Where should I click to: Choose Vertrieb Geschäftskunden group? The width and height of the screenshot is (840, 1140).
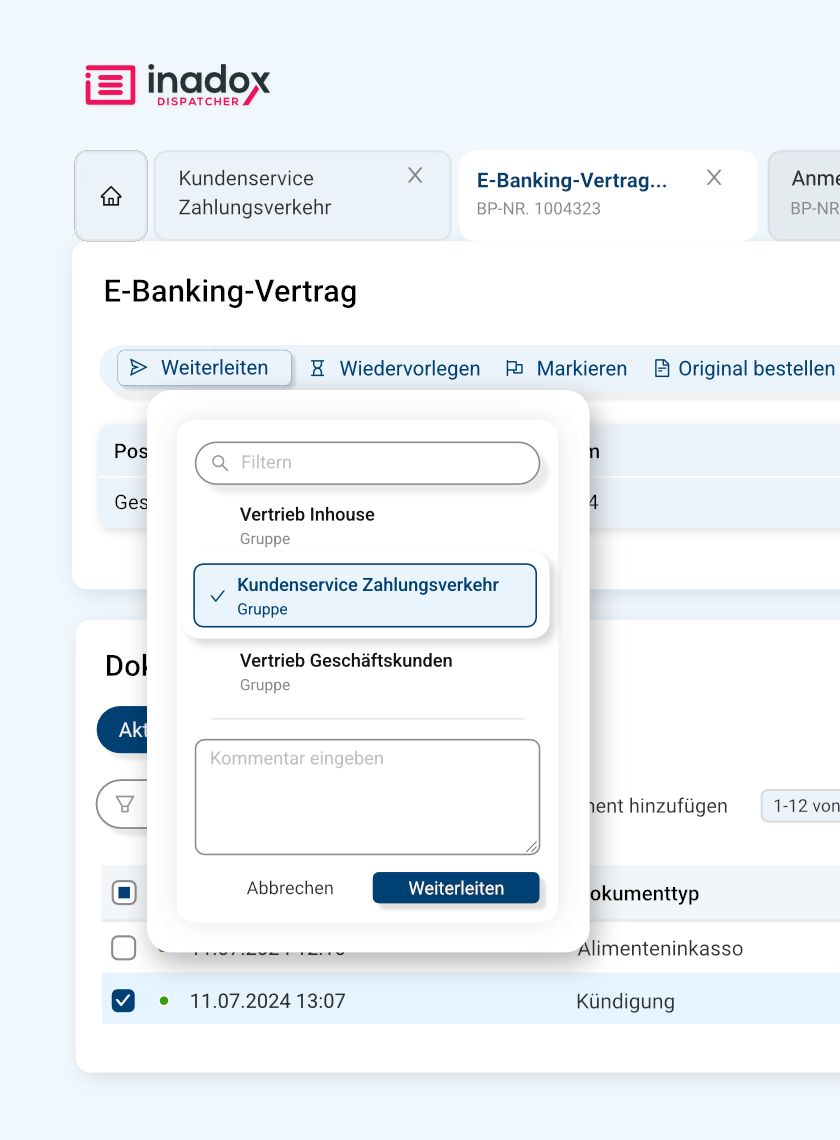[367, 672]
